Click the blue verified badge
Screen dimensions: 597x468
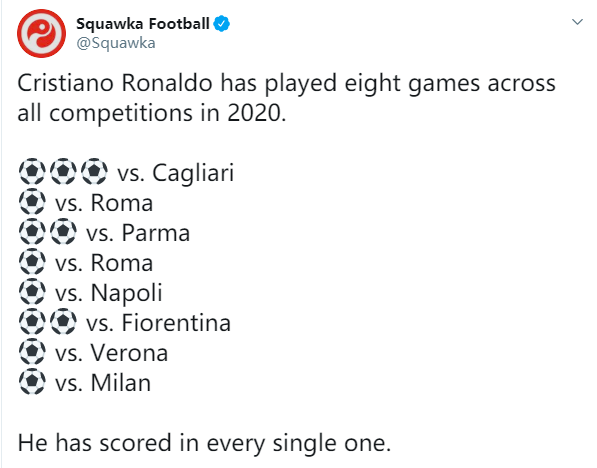[221, 24]
